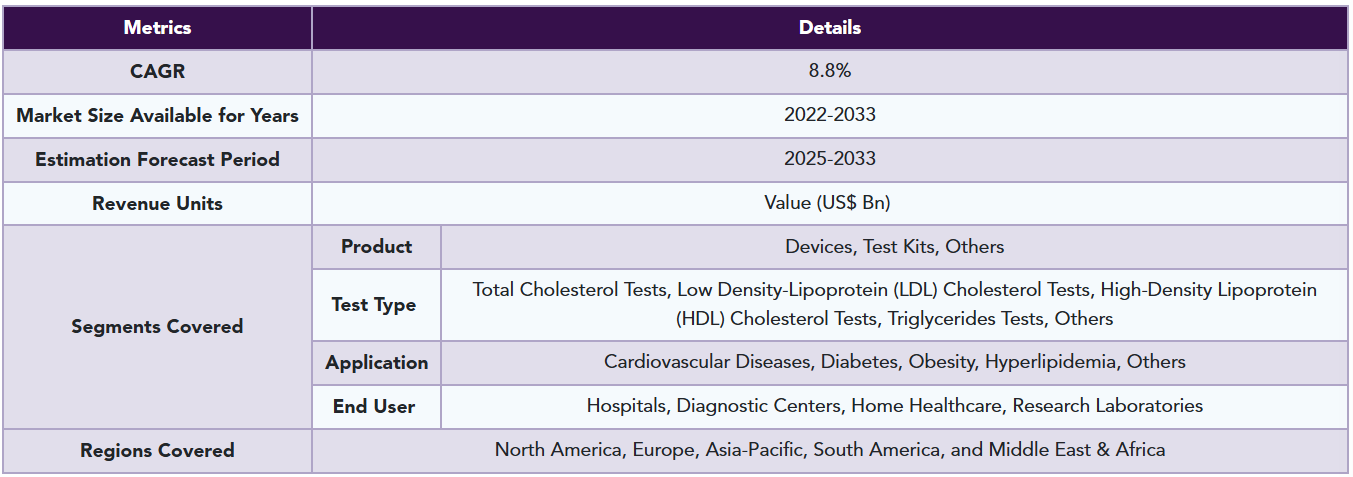Click Devices, Test Kits, Others cell
The width and height of the screenshot is (1353, 477).
[895, 247]
